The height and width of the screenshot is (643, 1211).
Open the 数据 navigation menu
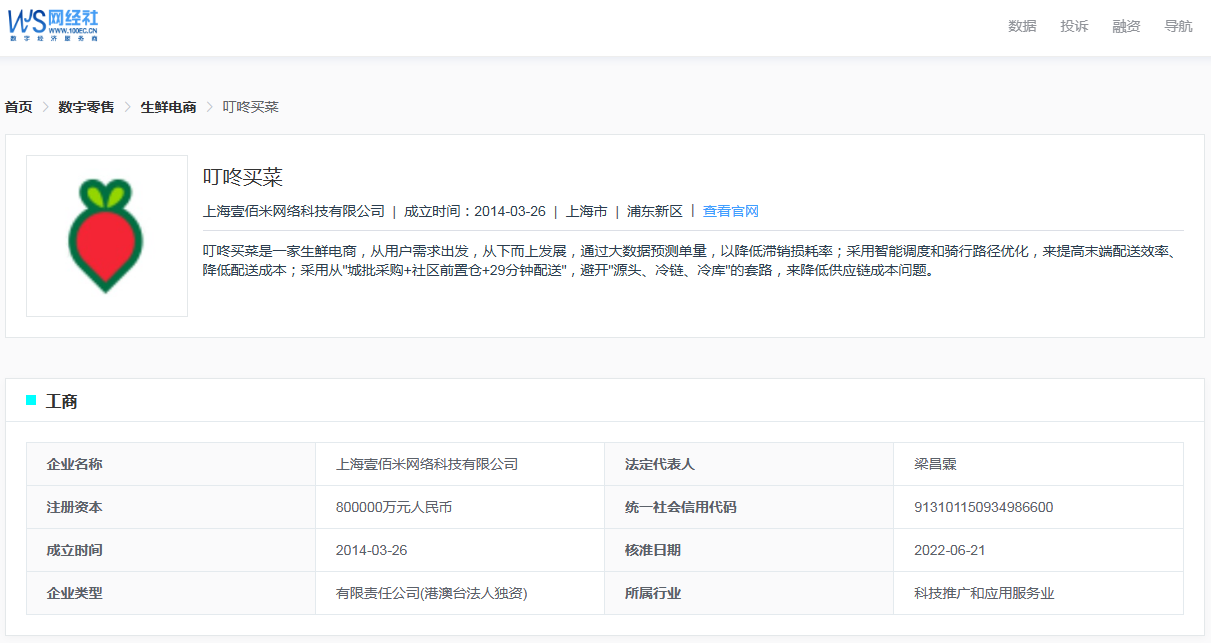click(1022, 27)
